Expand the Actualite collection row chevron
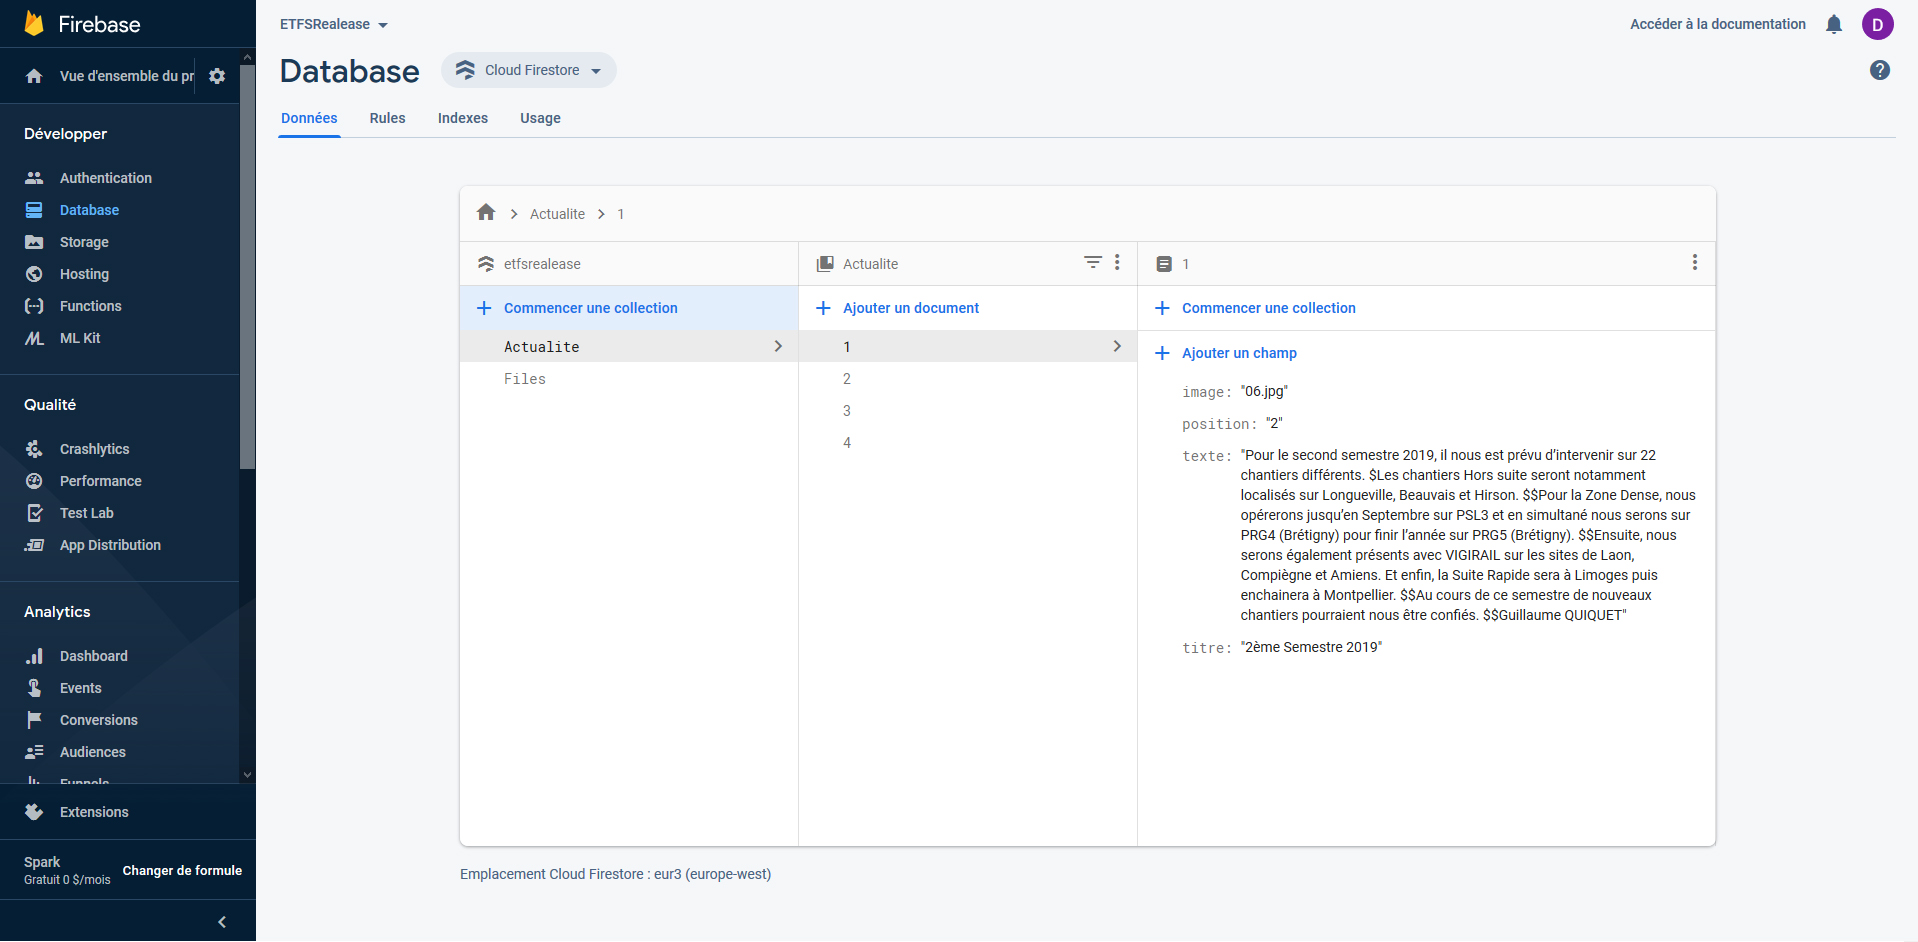Screen dimensions: 1918x942 pos(778,346)
